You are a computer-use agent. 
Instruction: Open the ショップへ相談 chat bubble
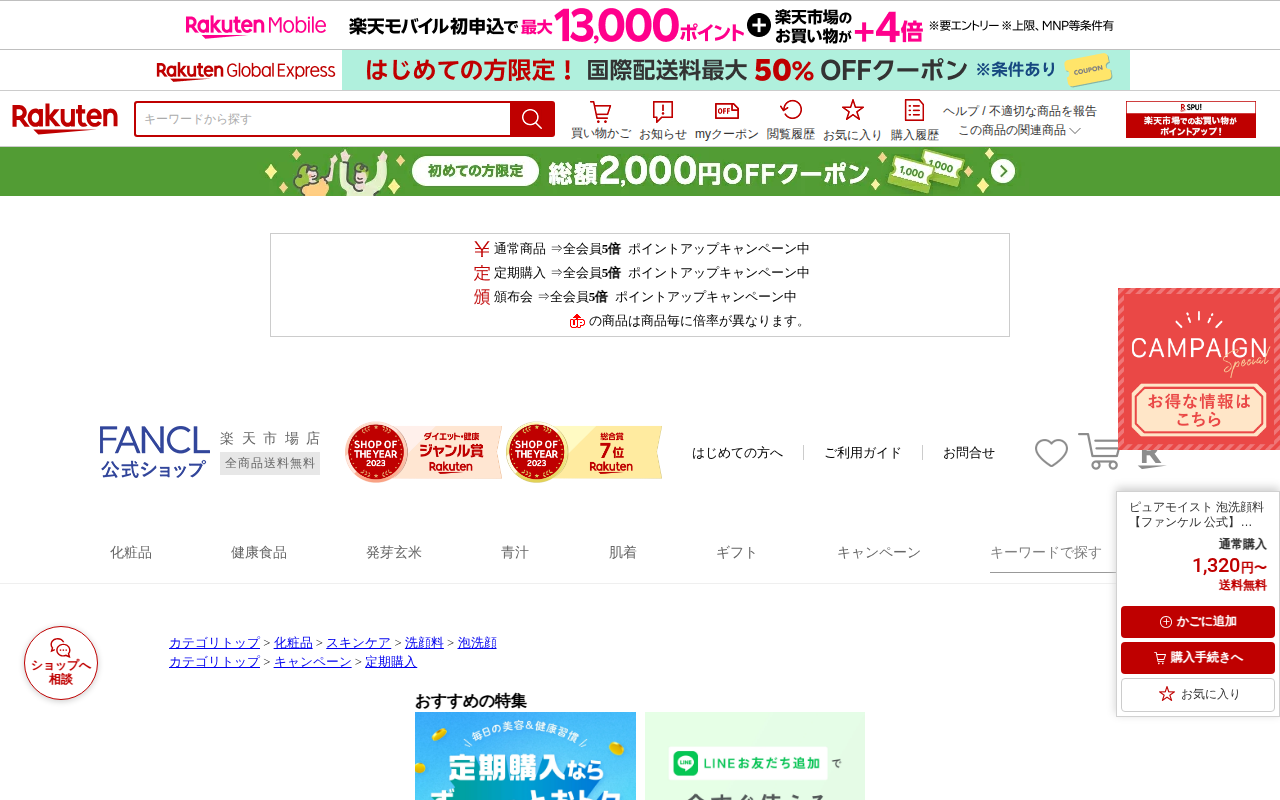[x=61, y=663]
